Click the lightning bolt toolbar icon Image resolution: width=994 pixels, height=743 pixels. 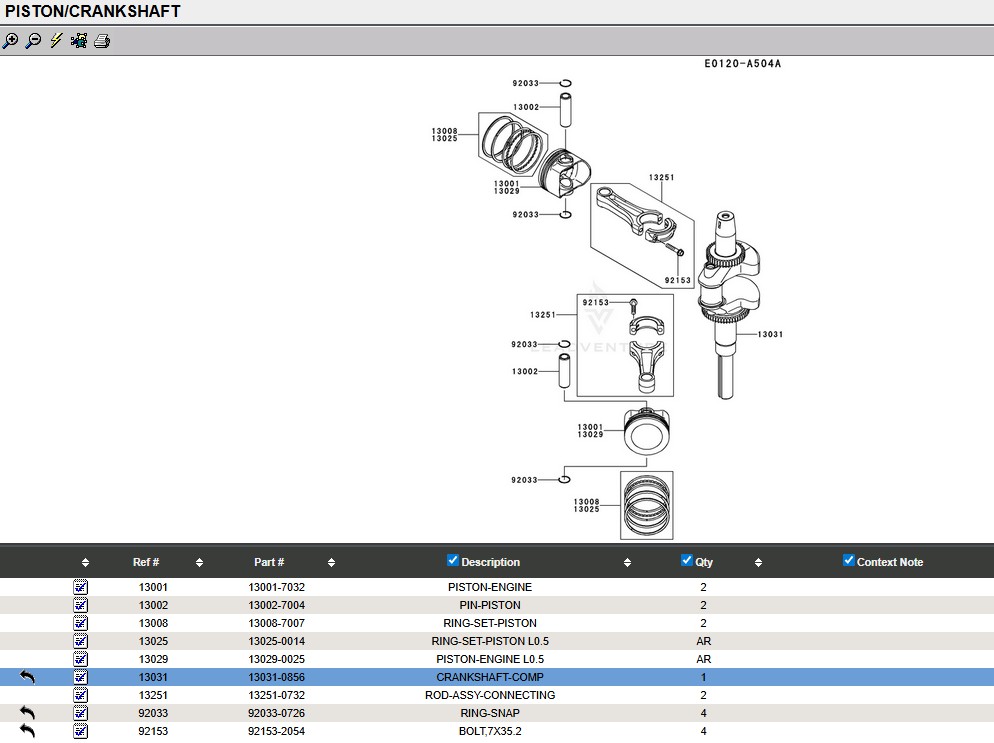coord(56,41)
